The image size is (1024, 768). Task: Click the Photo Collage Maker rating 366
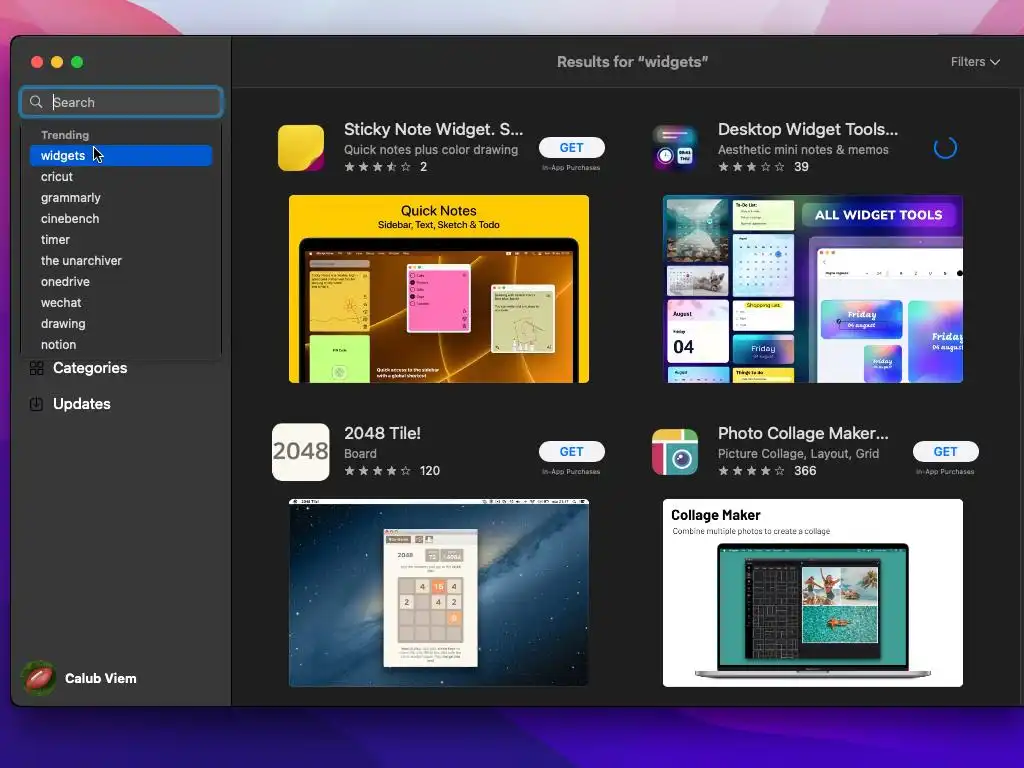point(767,471)
